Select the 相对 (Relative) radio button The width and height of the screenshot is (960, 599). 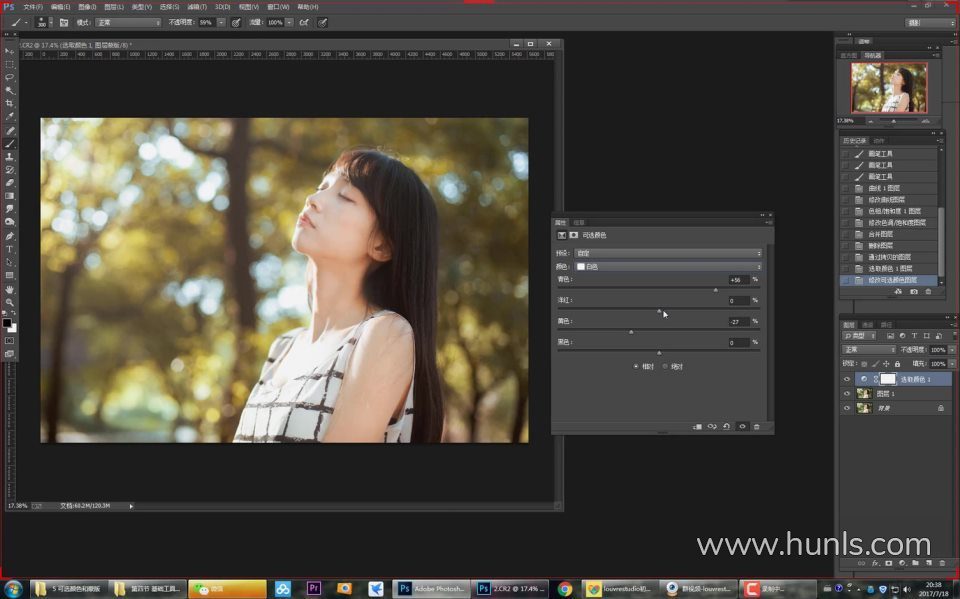pos(636,366)
